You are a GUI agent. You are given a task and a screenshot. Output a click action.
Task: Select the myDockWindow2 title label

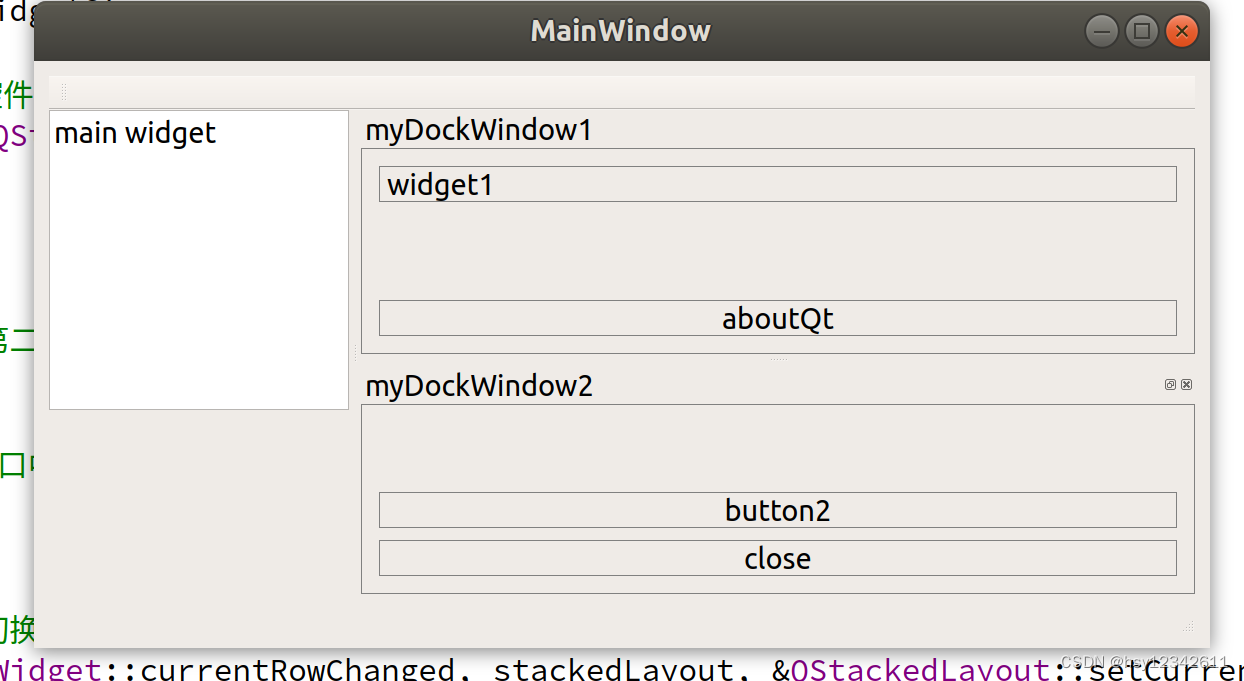coord(479,386)
